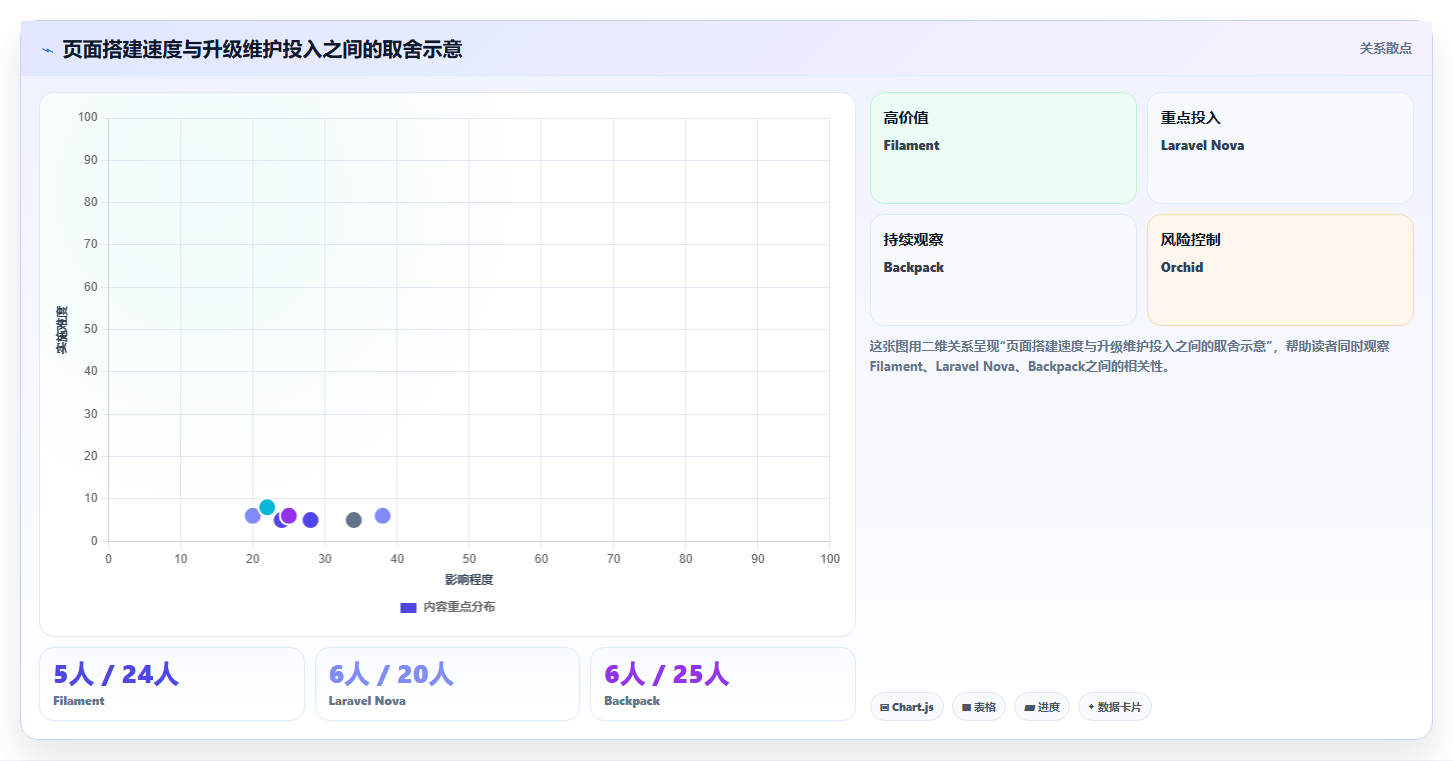Click the y-axis tick label 100

coord(88,118)
